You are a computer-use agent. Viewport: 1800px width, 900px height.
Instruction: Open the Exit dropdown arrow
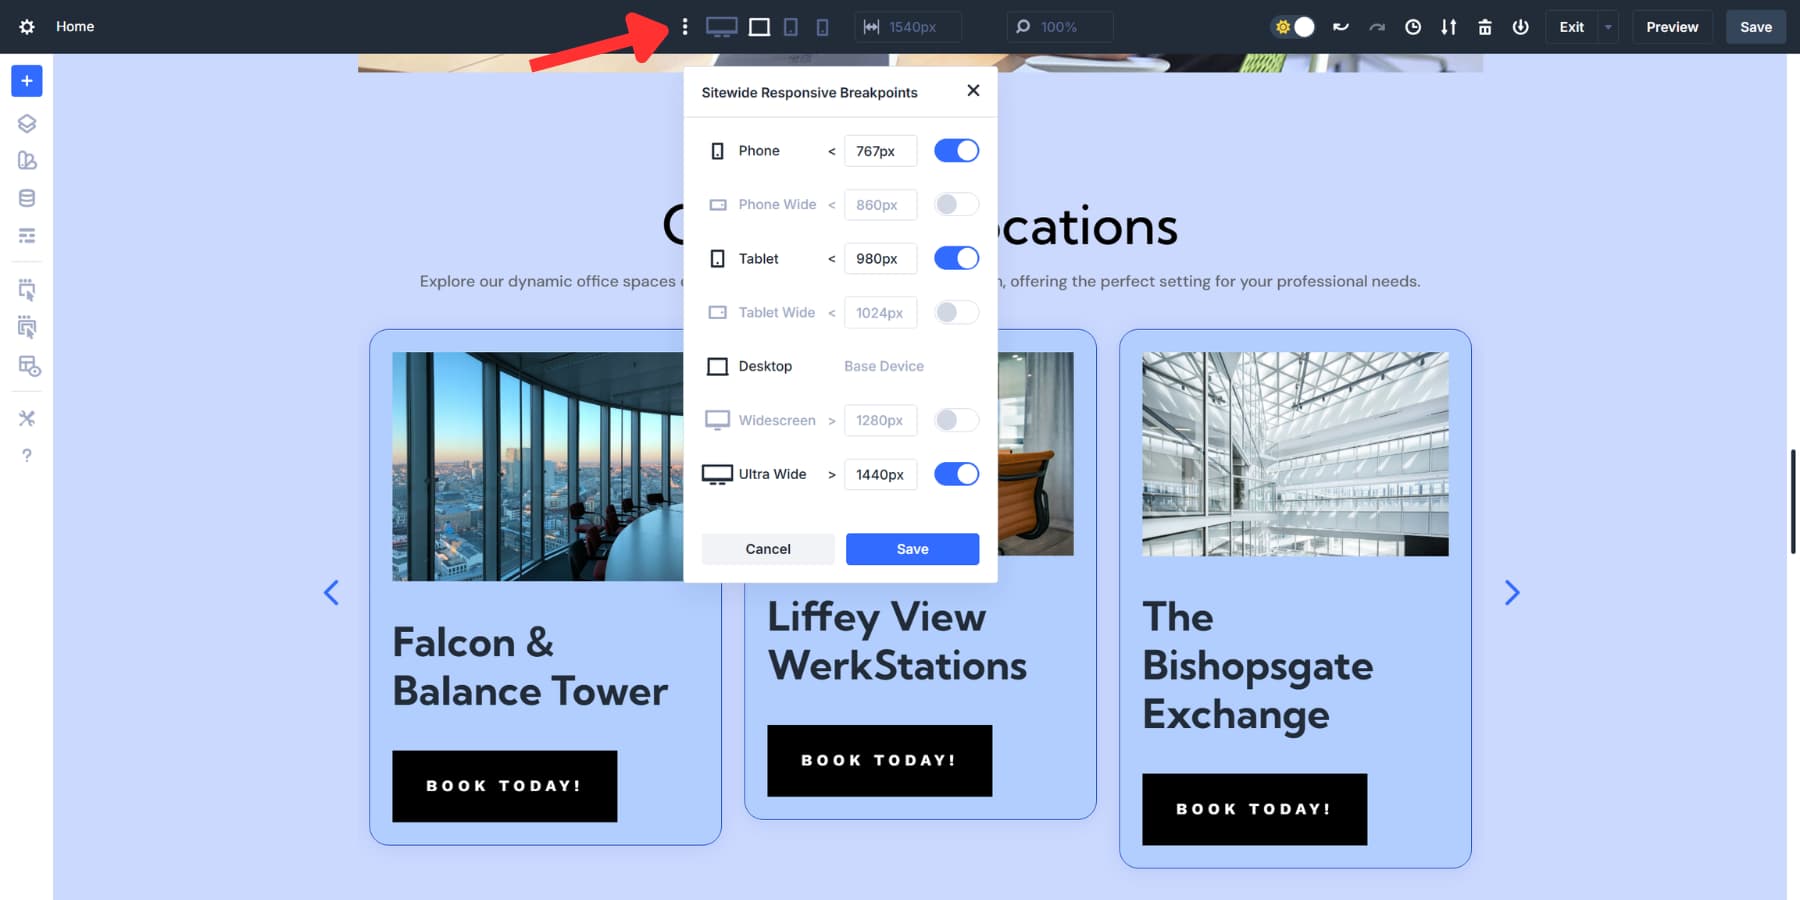click(1607, 27)
